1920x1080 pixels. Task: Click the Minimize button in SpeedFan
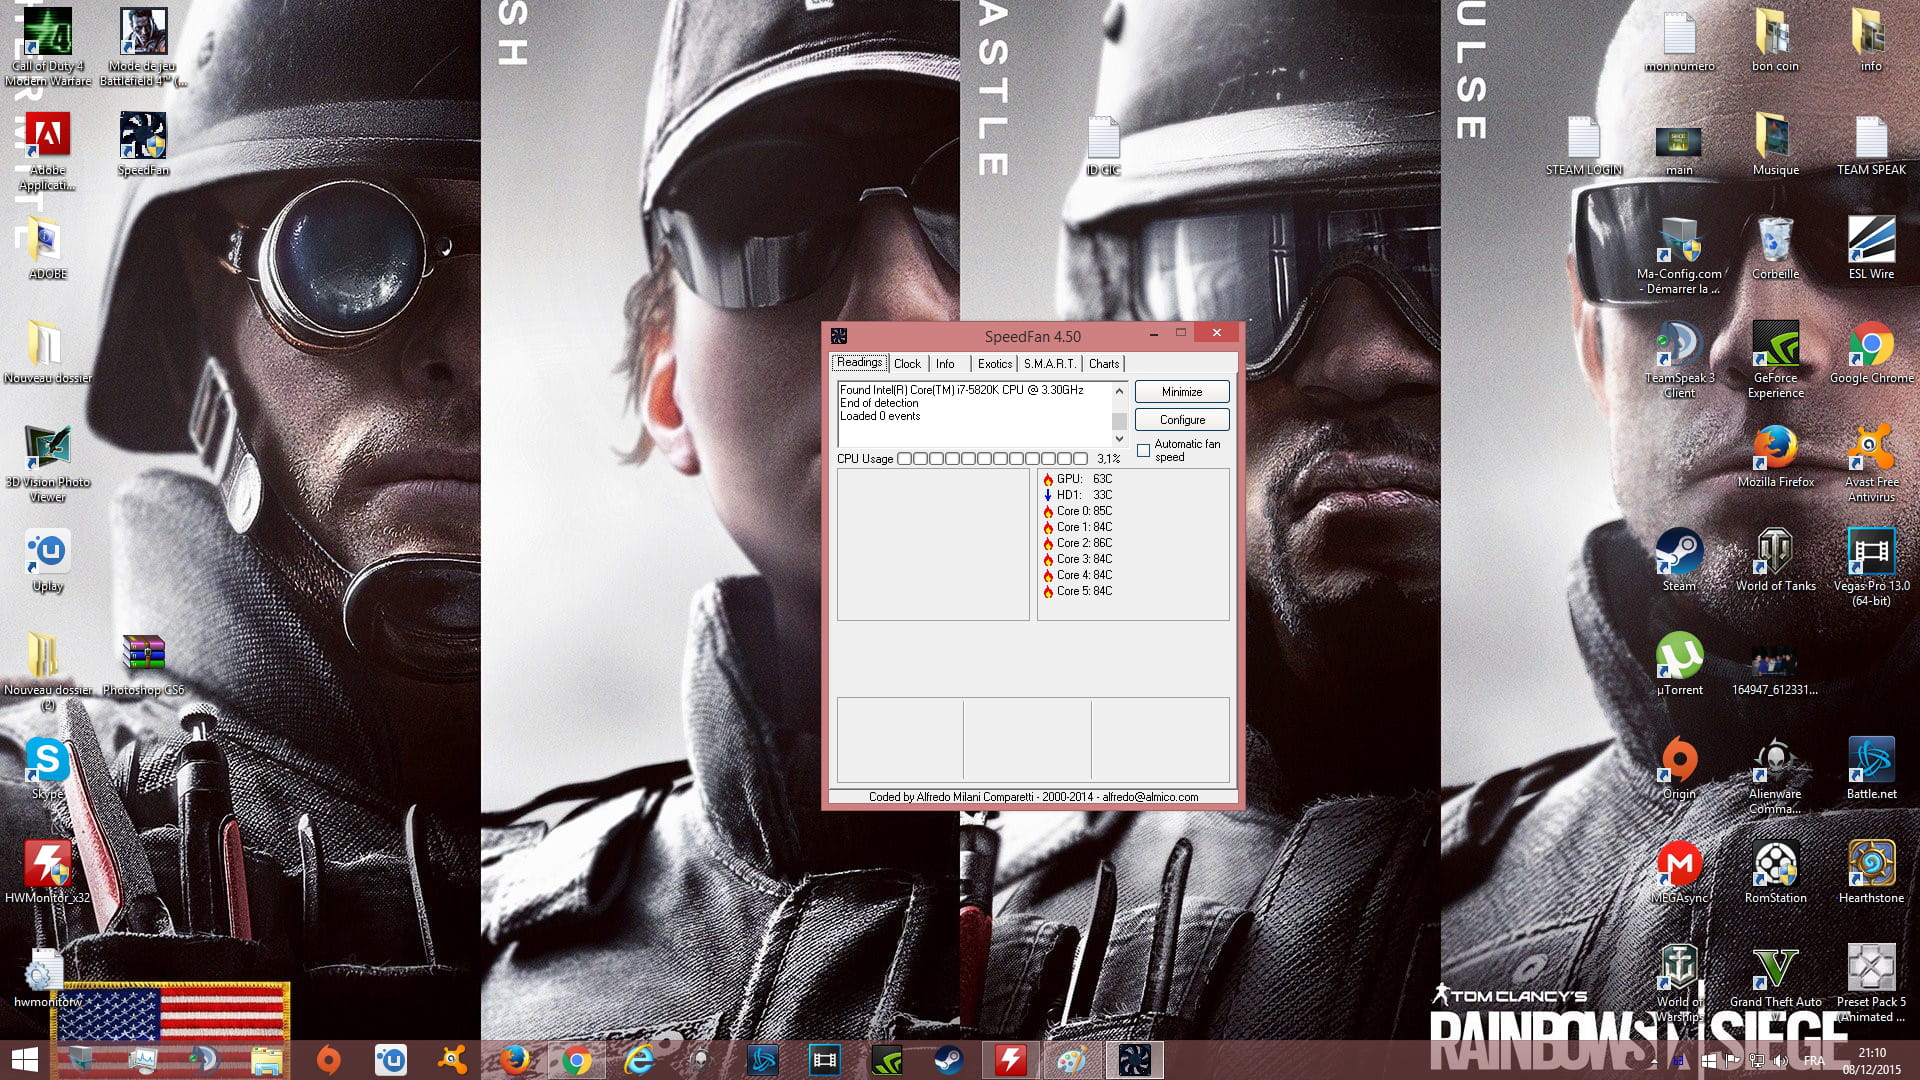[x=1181, y=392]
